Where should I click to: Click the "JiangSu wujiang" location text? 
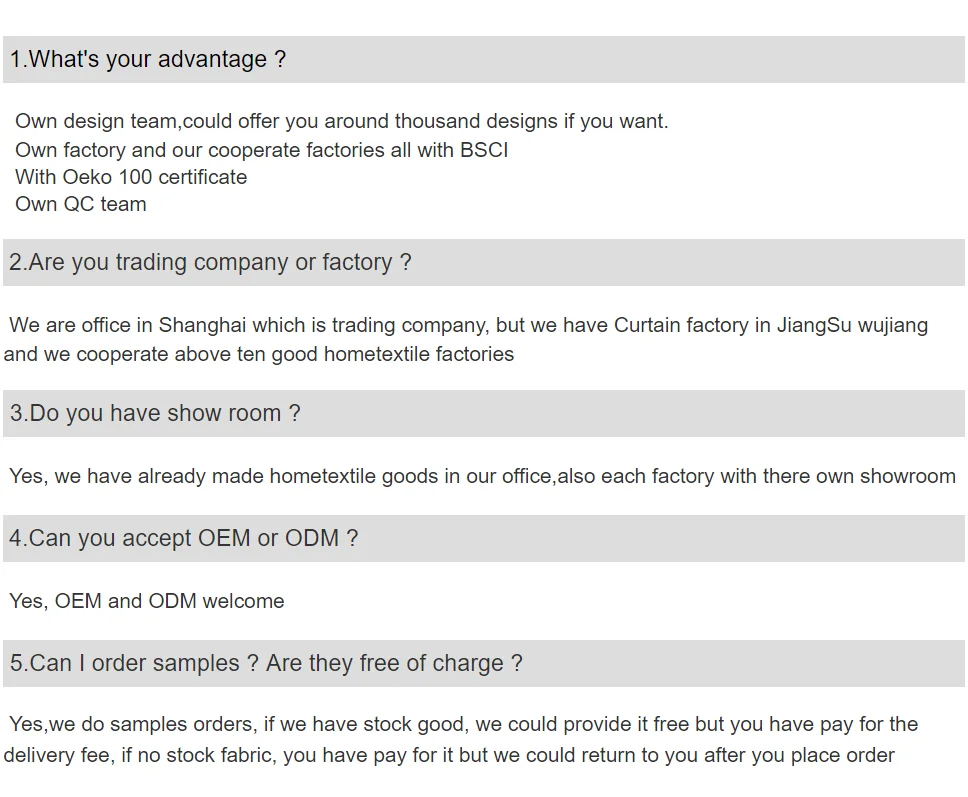[852, 326]
